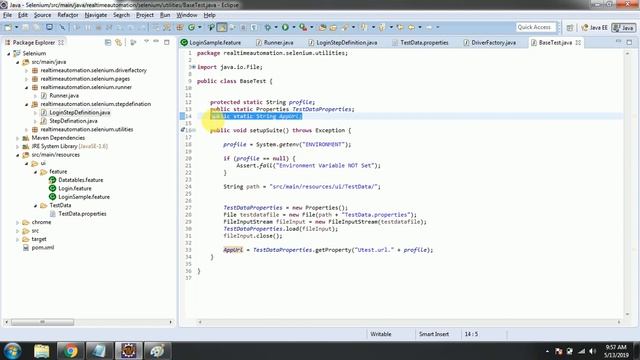Open the Help menu
The image size is (640, 360).
[209, 15]
